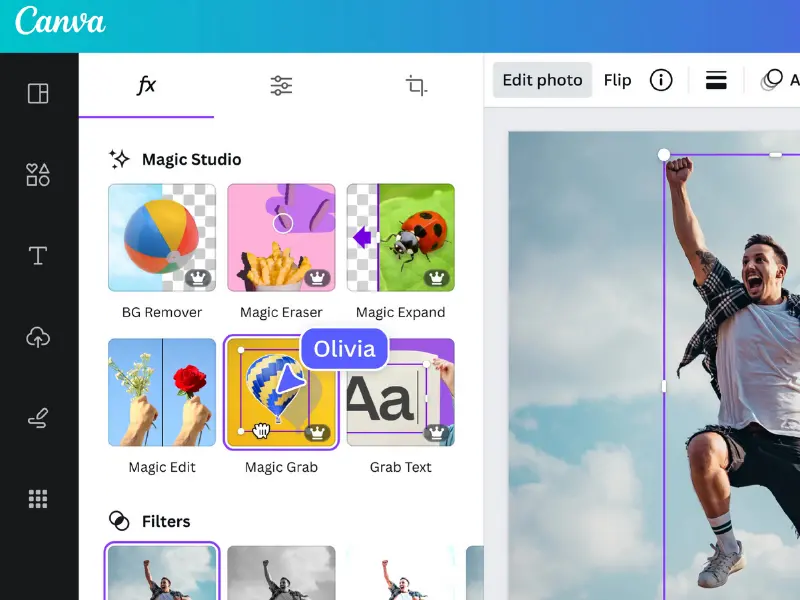Click the transparency icon in toolbar
Screen dimensions: 800x600
click(x=771, y=80)
